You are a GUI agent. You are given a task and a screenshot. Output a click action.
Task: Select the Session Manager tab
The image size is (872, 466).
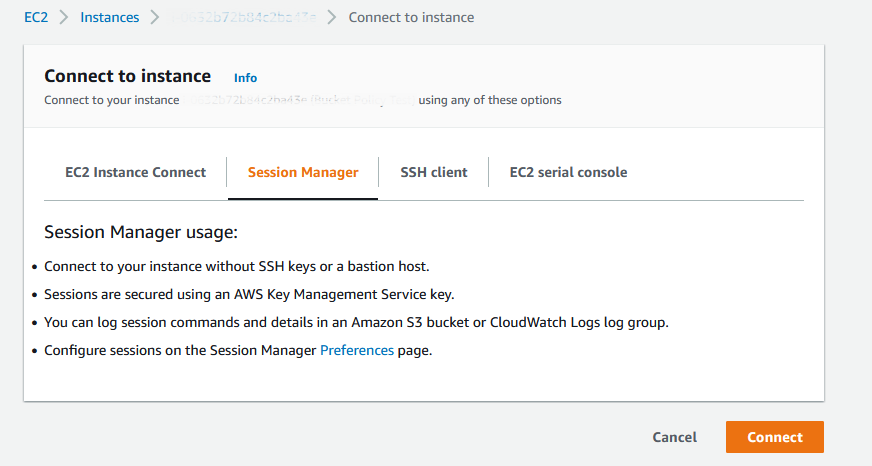pos(303,172)
